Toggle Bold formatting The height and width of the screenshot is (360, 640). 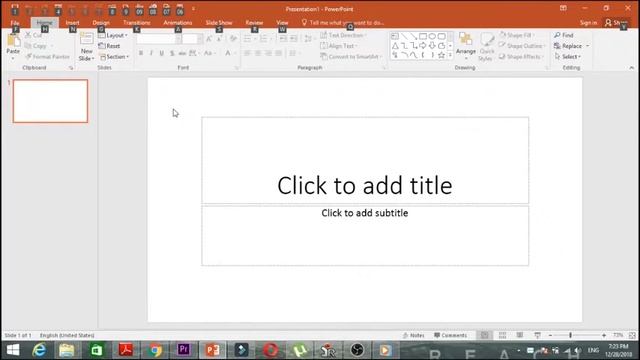pyautogui.click(x=141, y=53)
